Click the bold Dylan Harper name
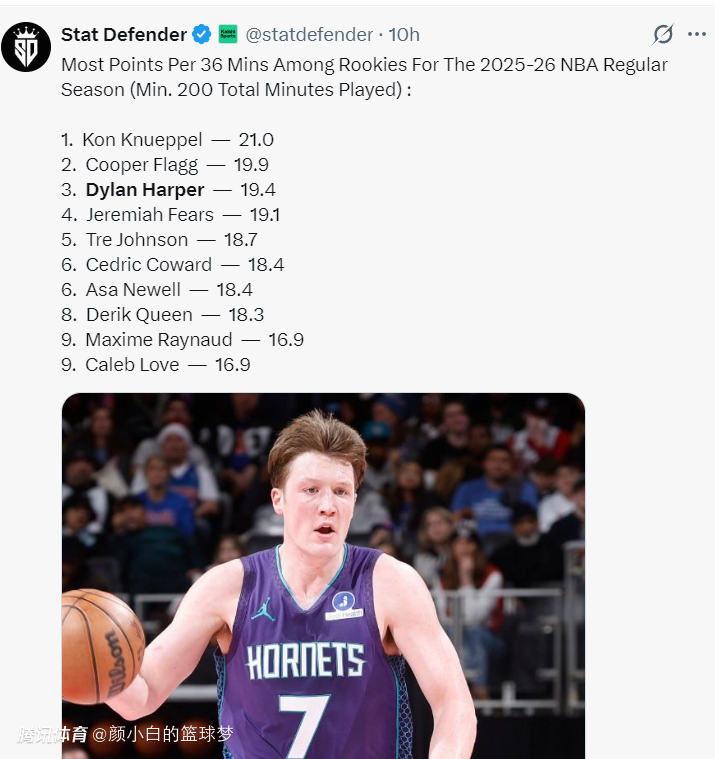Screen dimensions: 715x759 pos(145,190)
